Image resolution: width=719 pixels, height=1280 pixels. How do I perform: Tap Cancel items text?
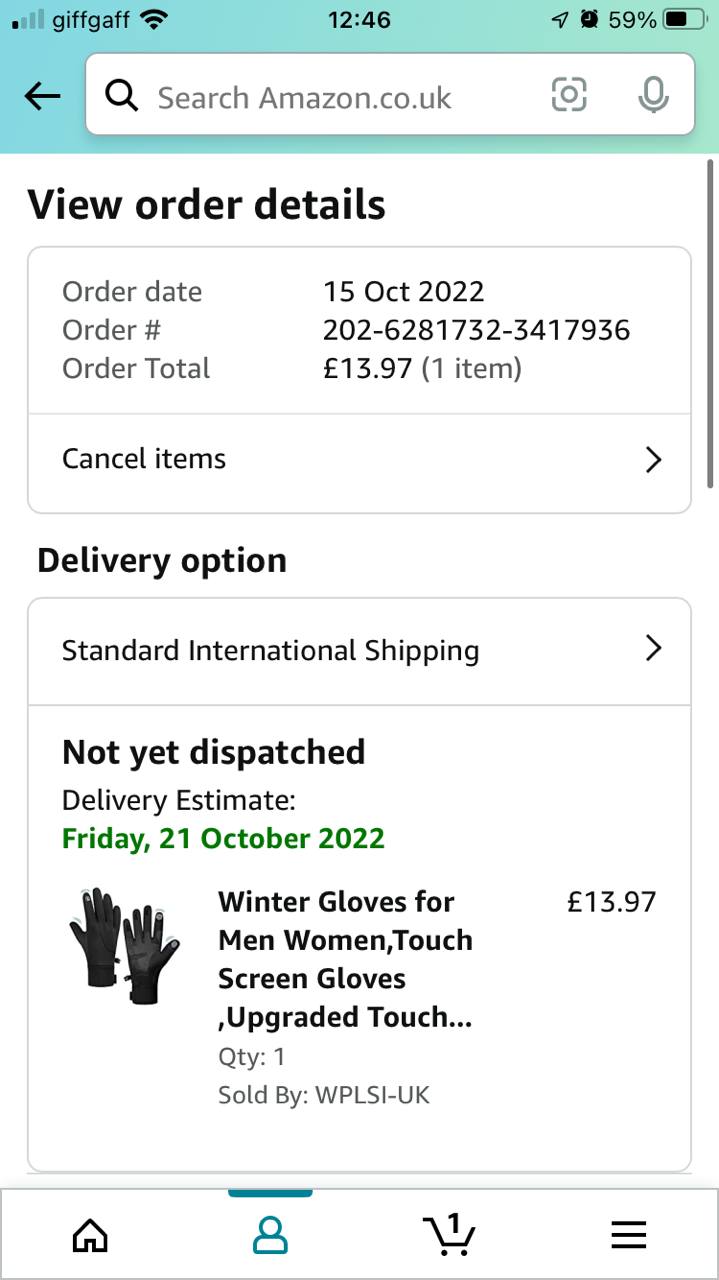(144, 459)
